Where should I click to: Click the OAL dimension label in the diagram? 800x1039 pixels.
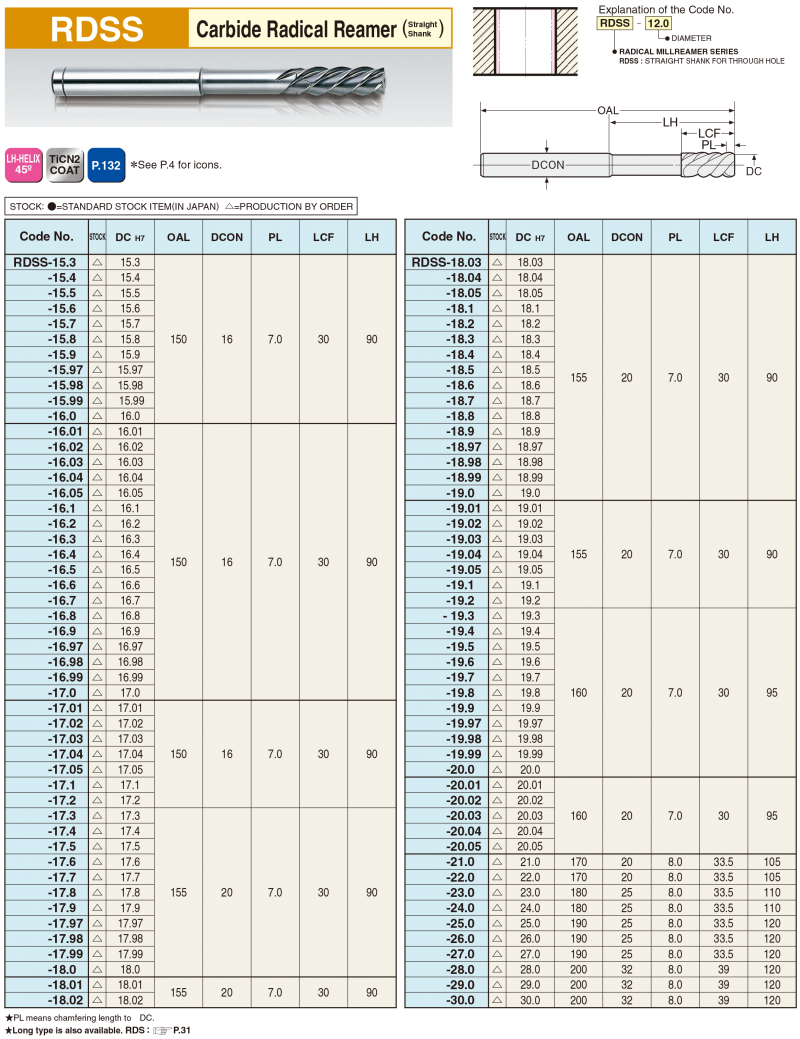607,110
